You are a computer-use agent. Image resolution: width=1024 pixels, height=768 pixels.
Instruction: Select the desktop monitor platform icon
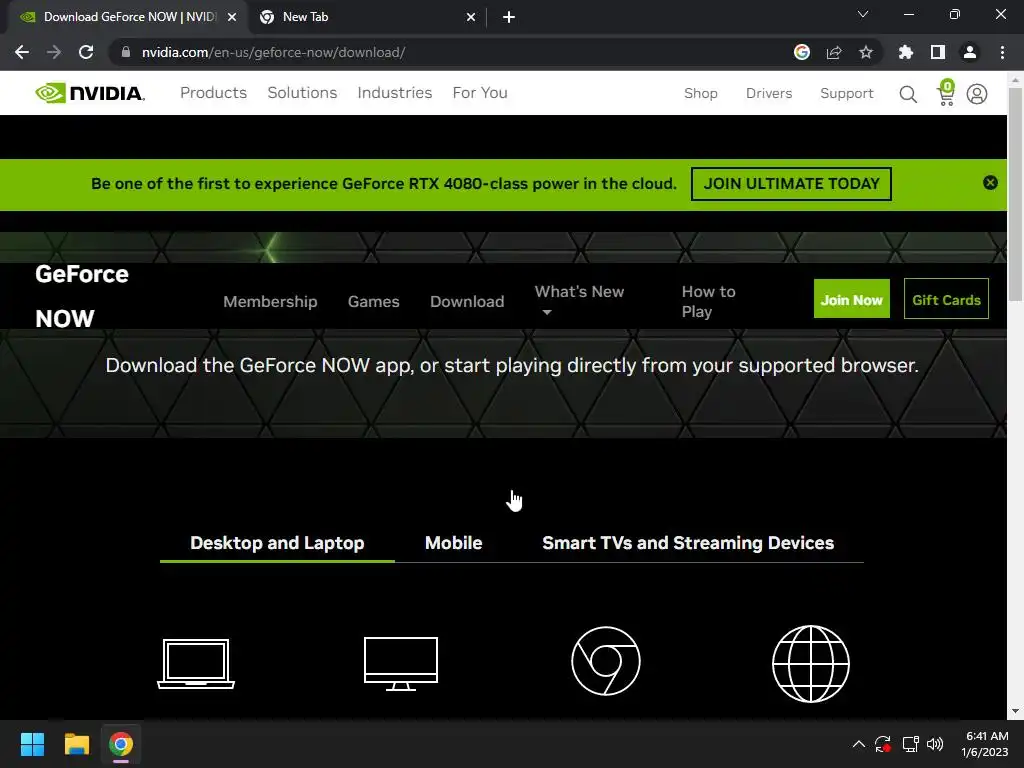coord(400,664)
